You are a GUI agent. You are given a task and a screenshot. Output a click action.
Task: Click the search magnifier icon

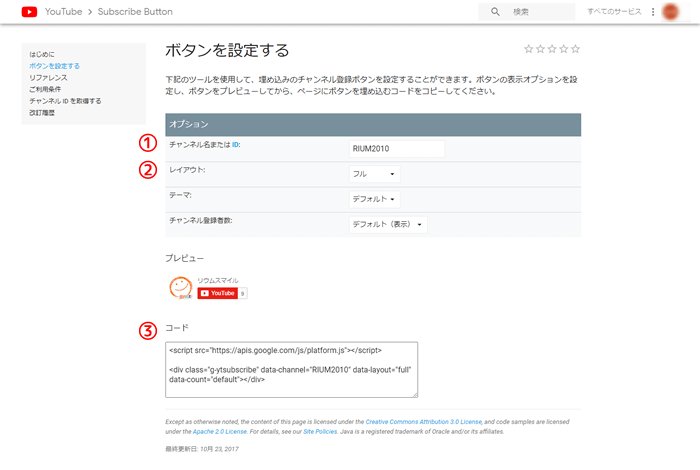click(495, 12)
